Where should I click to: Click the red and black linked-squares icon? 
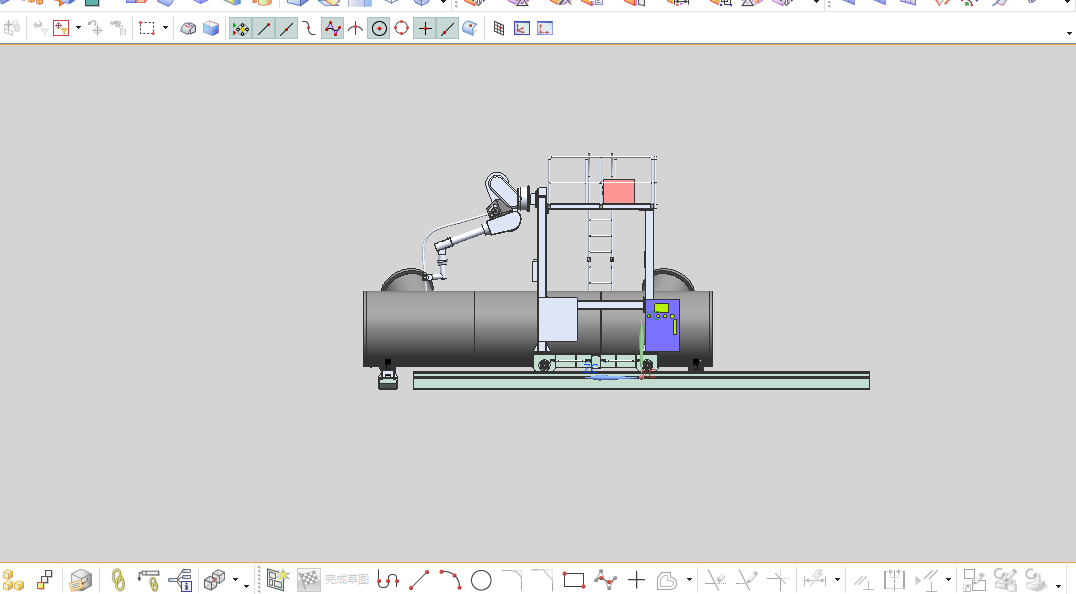click(x=45, y=580)
